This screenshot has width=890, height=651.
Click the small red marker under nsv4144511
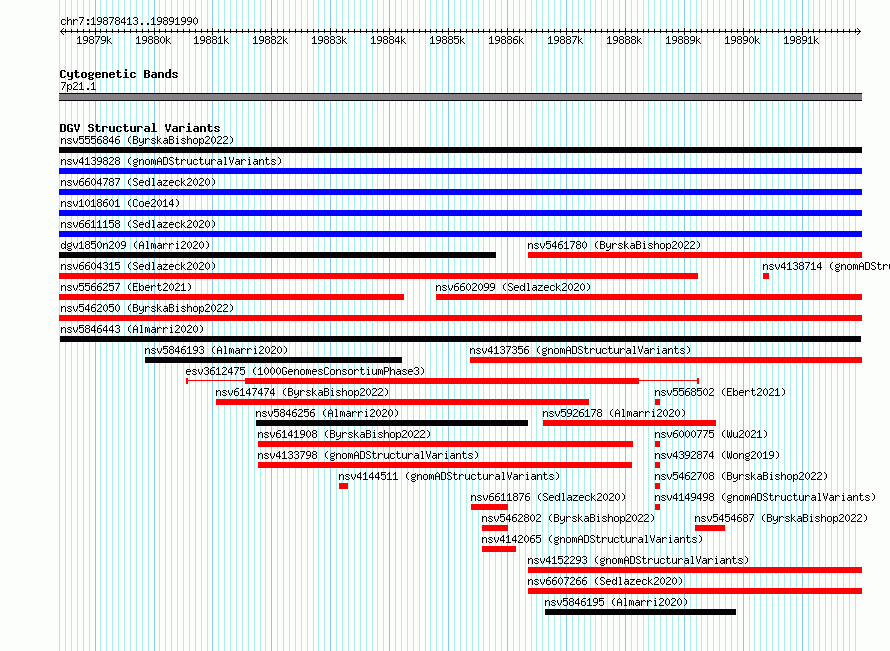tap(343, 486)
